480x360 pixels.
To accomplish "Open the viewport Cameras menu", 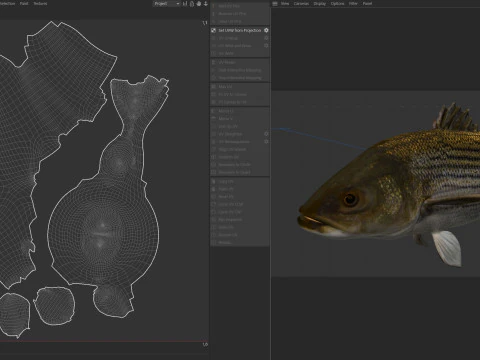I will (301, 4).
